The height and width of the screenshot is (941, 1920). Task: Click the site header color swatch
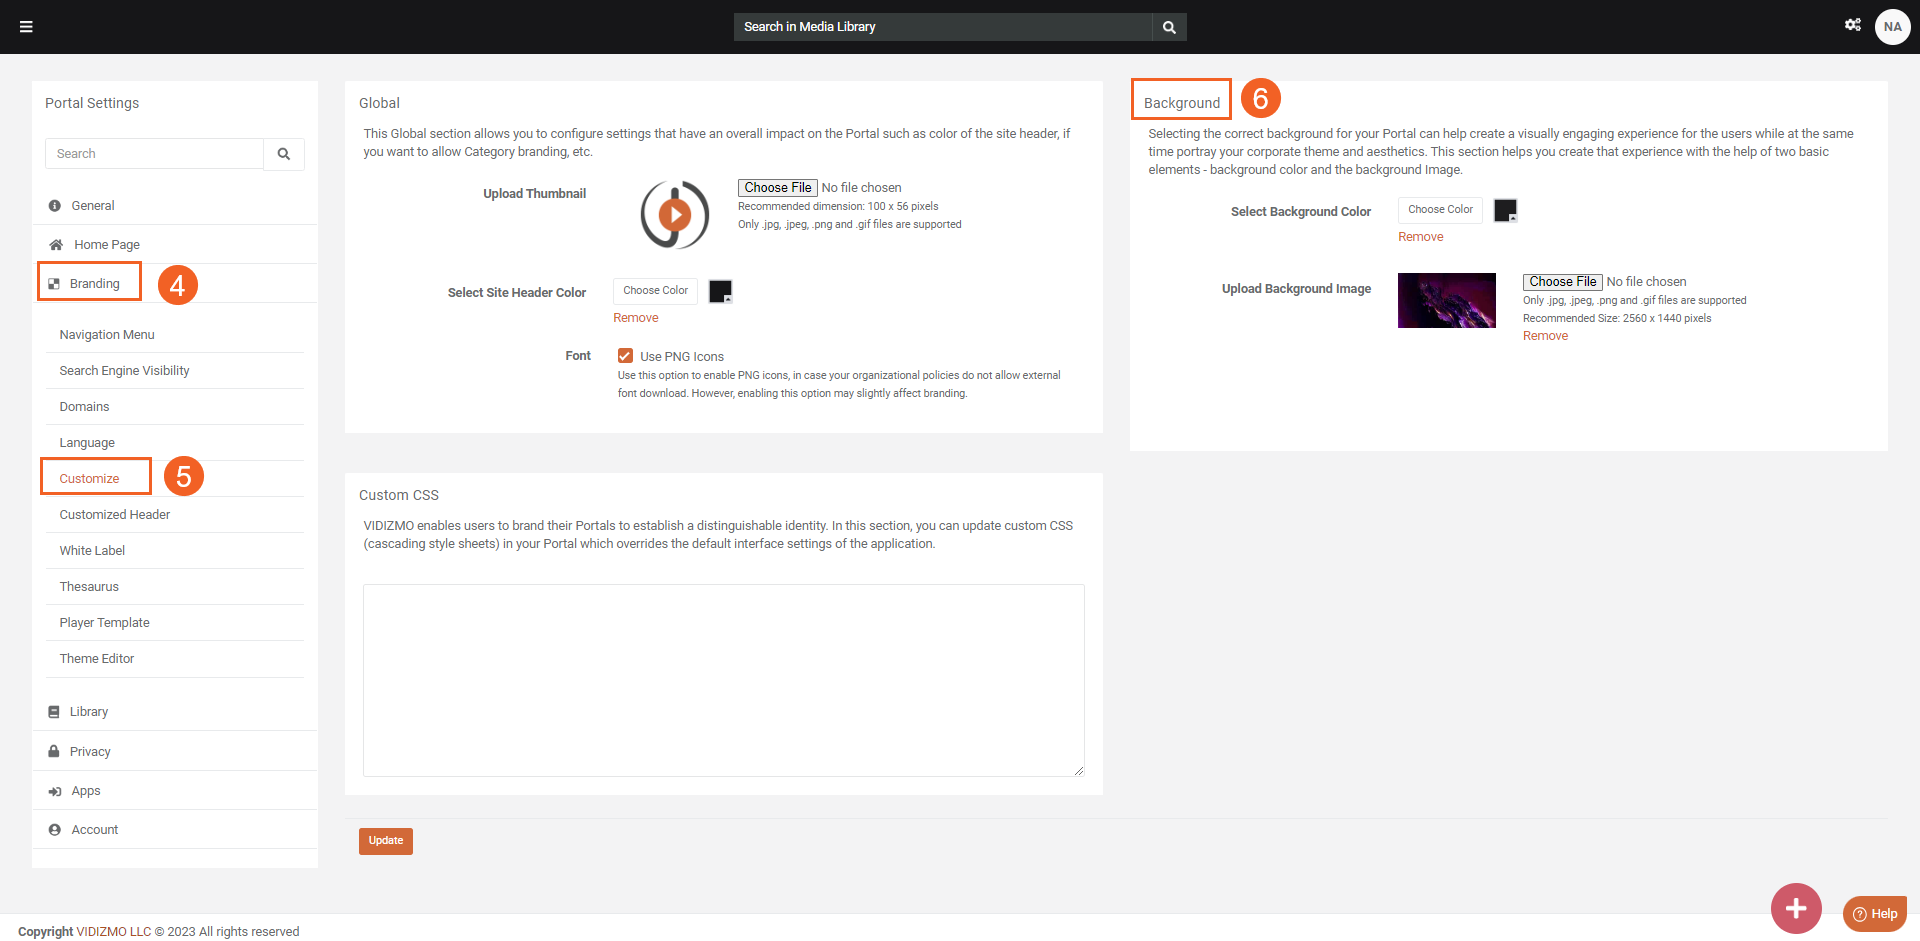[x=720, y=291]
